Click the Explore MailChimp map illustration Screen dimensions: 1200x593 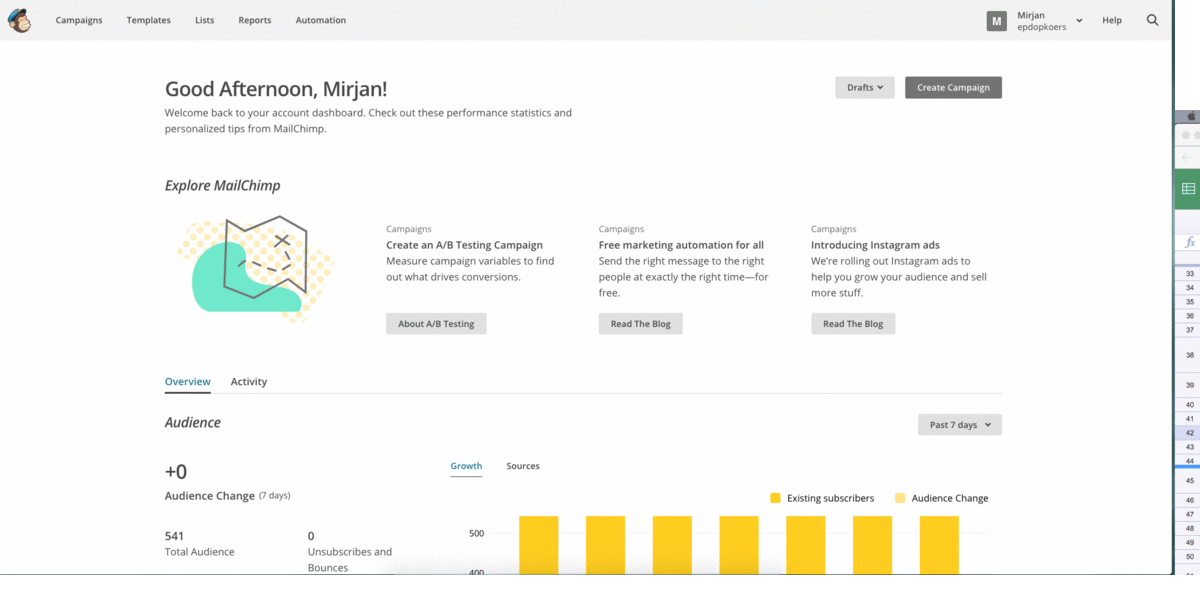(x=255, y=268)
